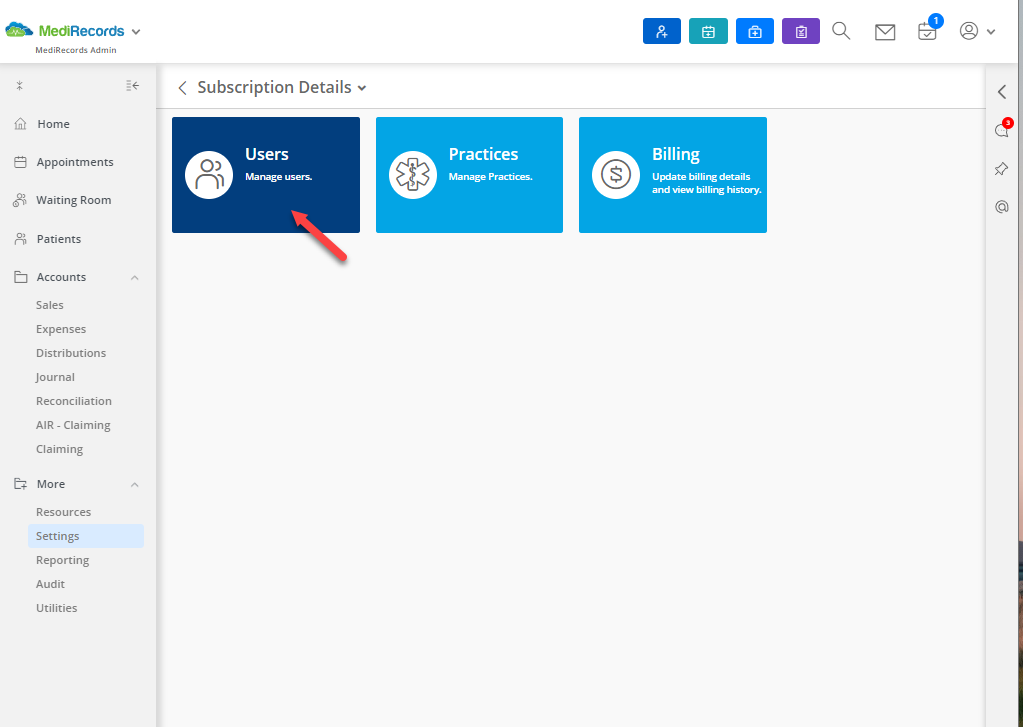Click the add-person icon in the top toolbar
Viewport: 1023px width, 727px height.
point(661,31)
